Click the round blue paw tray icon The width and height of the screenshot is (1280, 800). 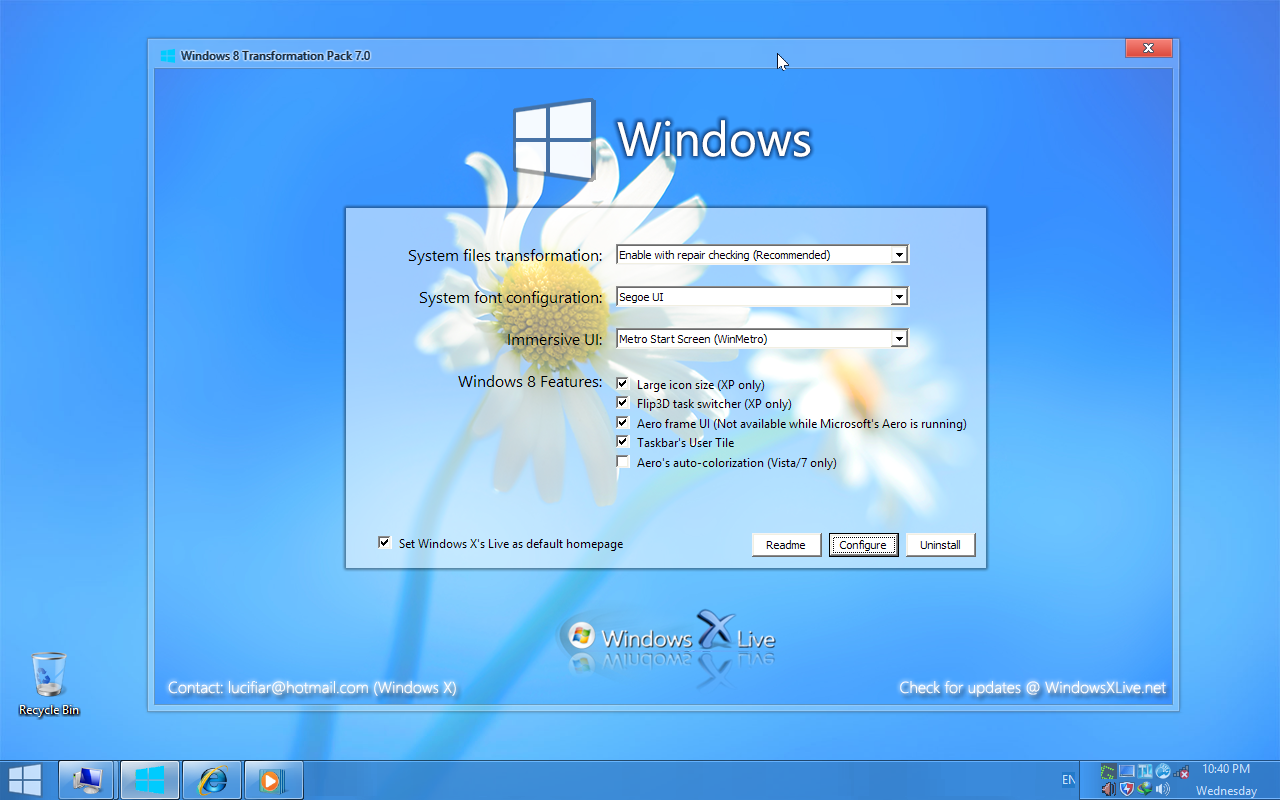pyautogui.click(x=1162, y=772)
